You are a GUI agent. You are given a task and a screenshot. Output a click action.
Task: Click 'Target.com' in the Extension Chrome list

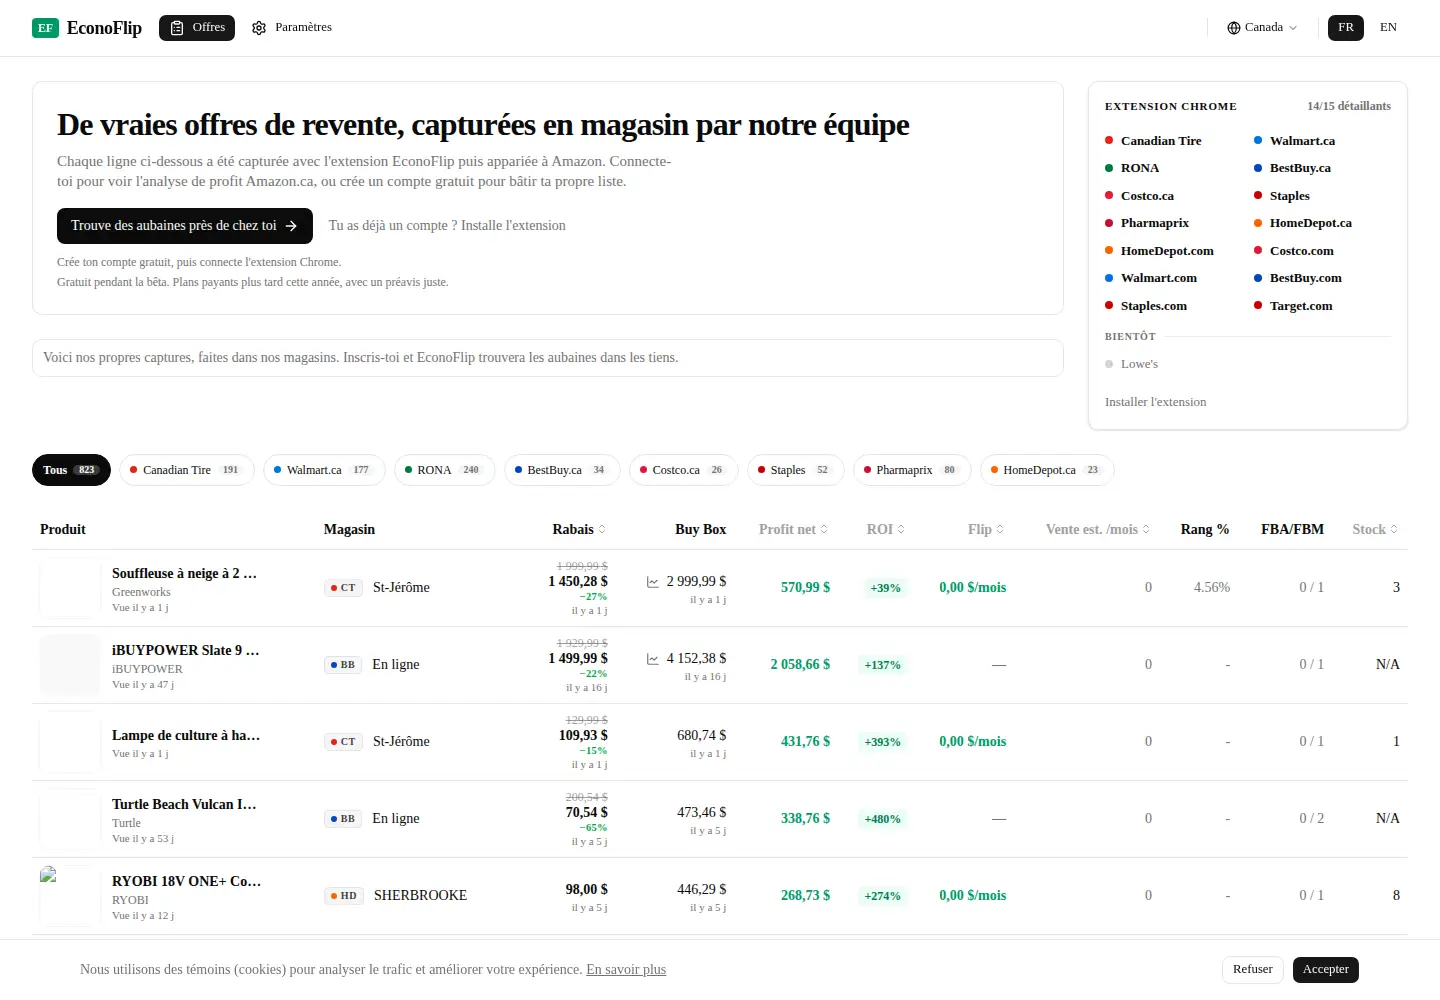[x=1301, y=306]
